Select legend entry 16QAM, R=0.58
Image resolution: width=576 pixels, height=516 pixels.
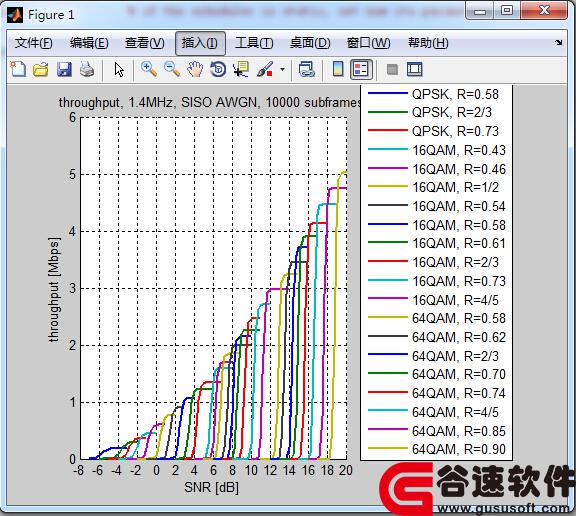[437, 225]
